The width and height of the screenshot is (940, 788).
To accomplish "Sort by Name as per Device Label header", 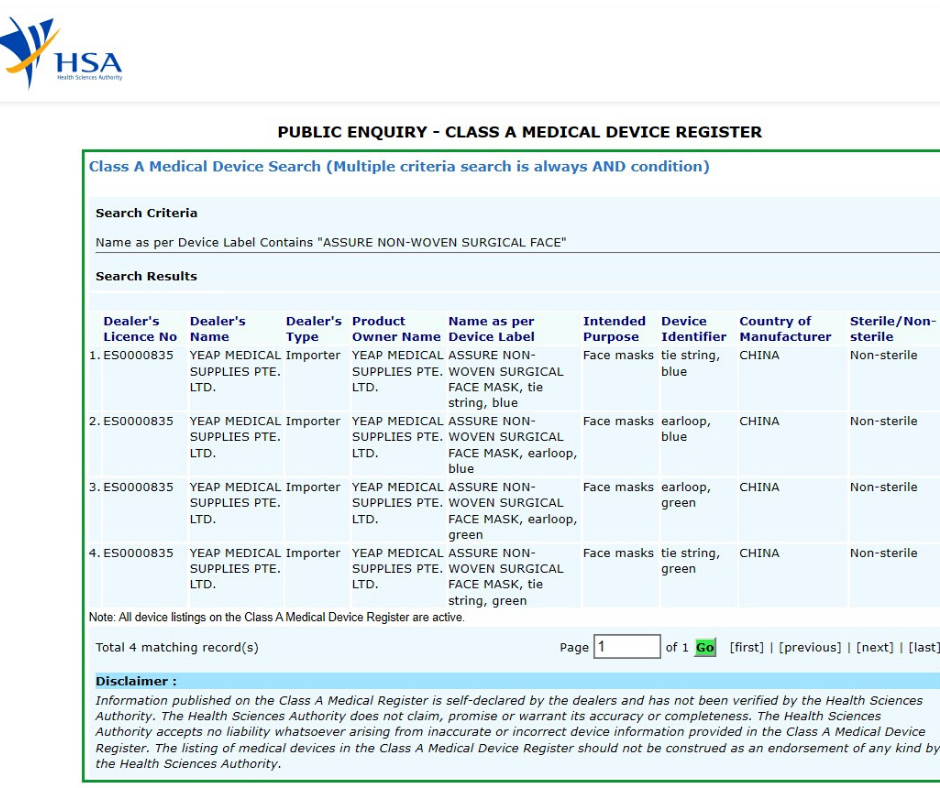I will coord(492,329).
